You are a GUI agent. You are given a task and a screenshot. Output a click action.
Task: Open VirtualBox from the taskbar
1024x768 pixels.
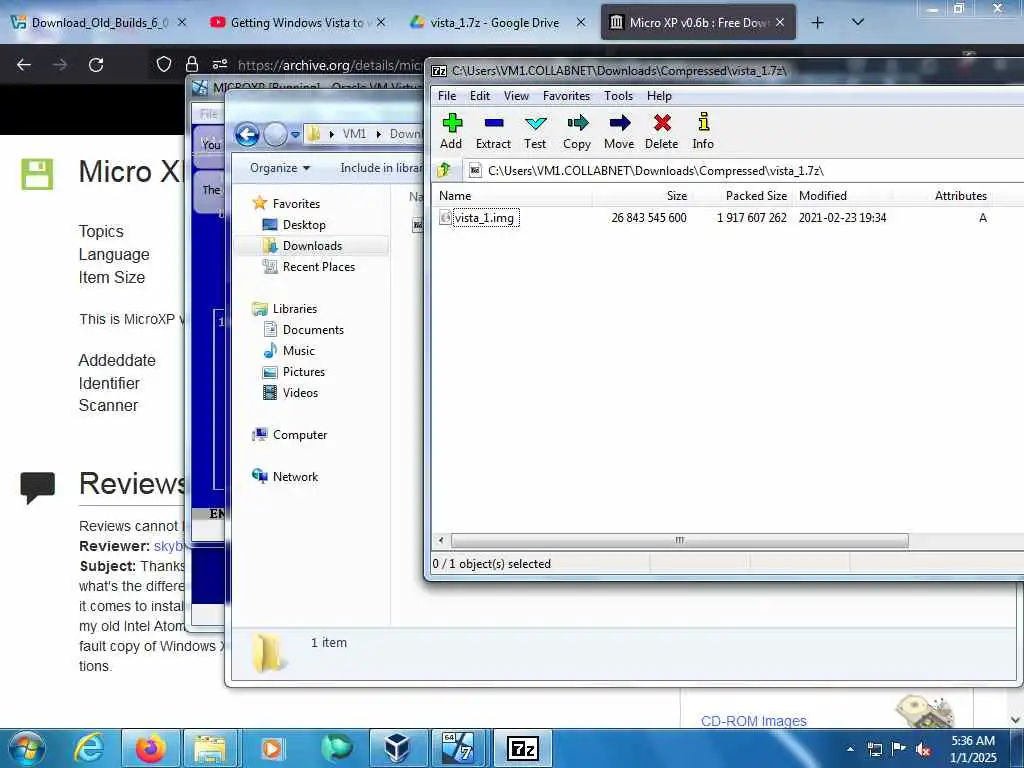pyautogui.click(x=397, y=748)
